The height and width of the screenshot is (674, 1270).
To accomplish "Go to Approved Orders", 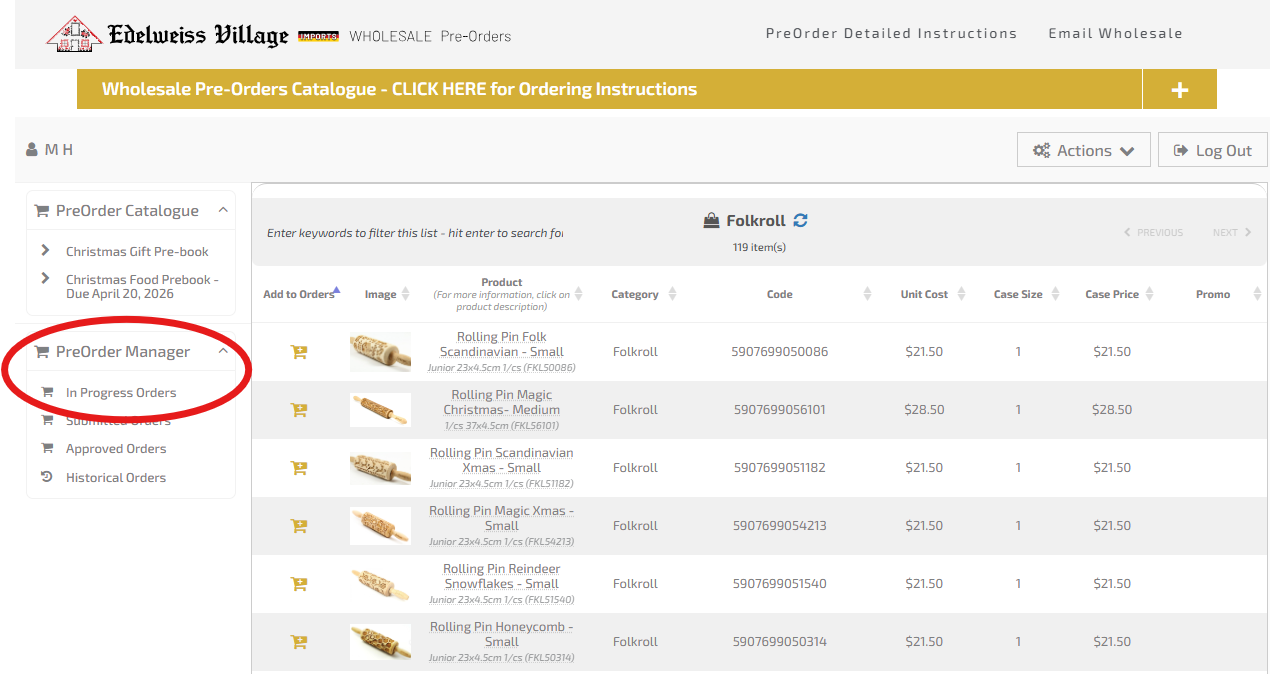I will click(x=116, y=449).
